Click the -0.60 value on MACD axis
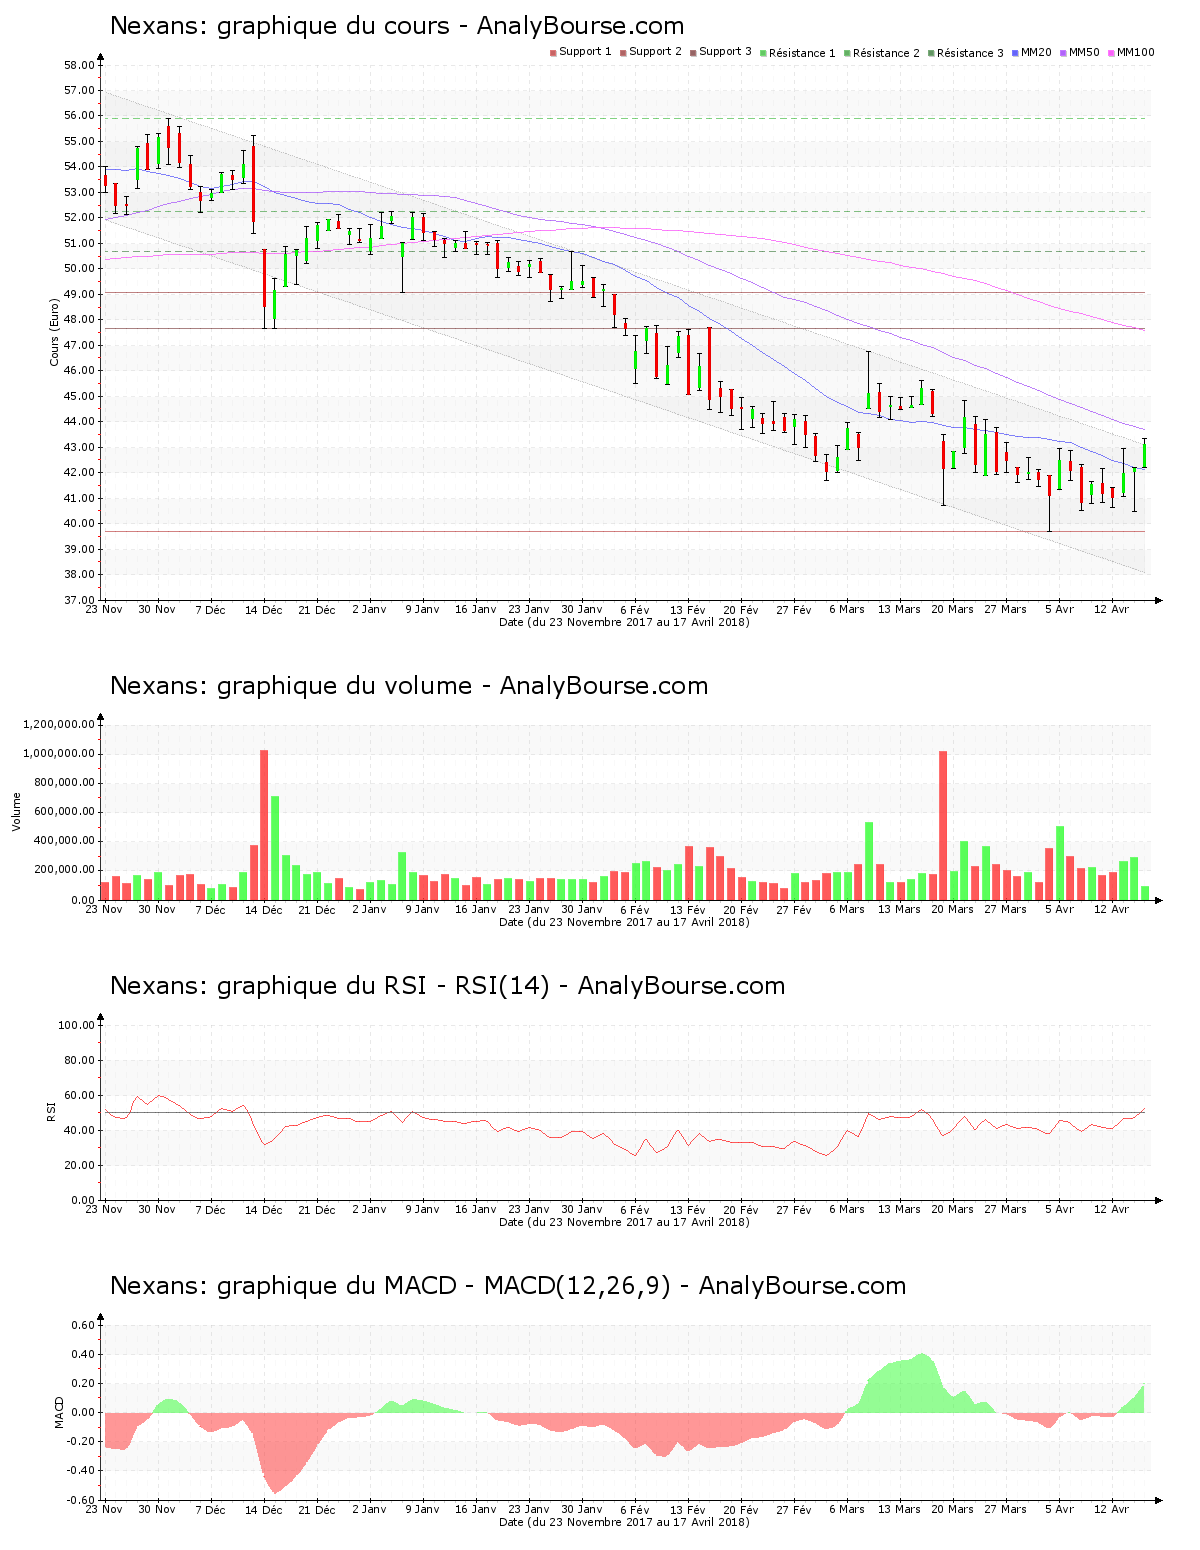Viewport: 1200px width, 1550px height. click(82, 1500)
